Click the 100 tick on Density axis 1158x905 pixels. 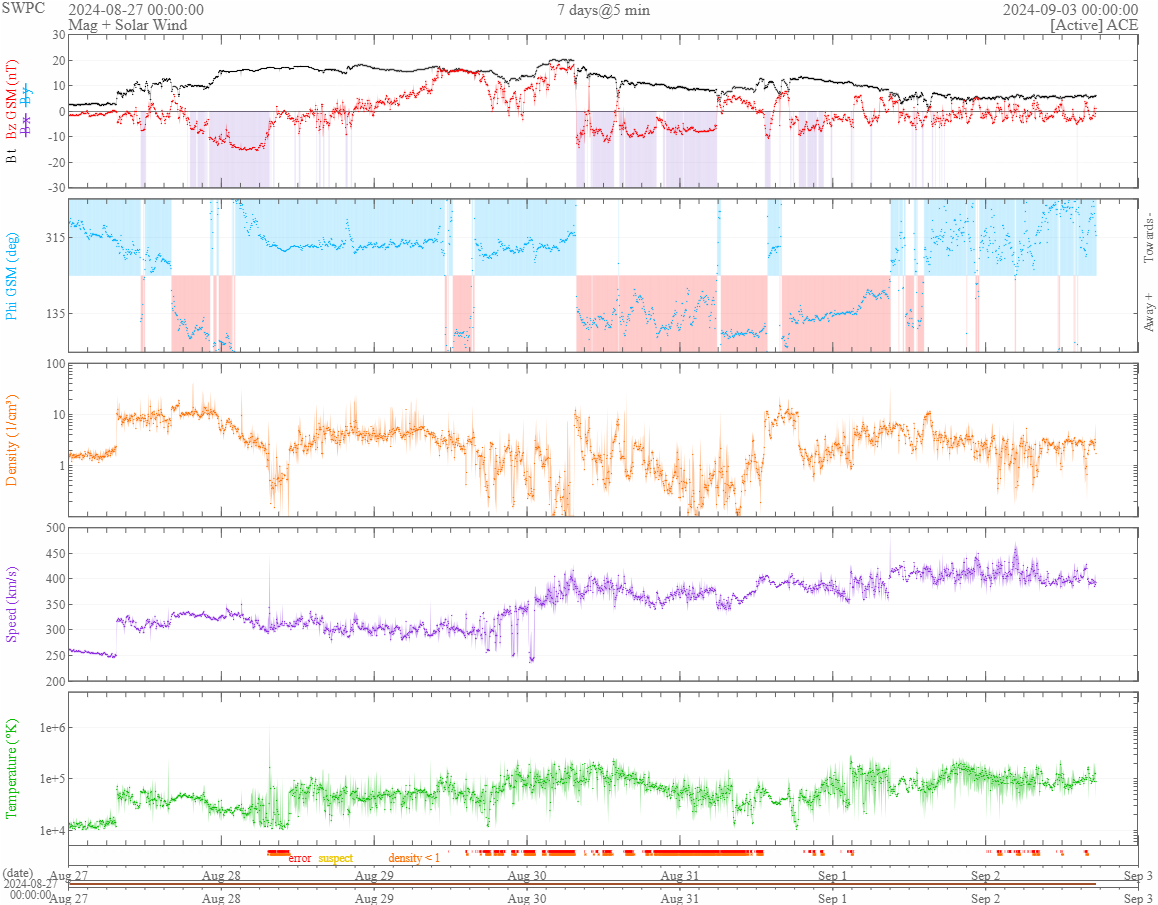point(56,363)
